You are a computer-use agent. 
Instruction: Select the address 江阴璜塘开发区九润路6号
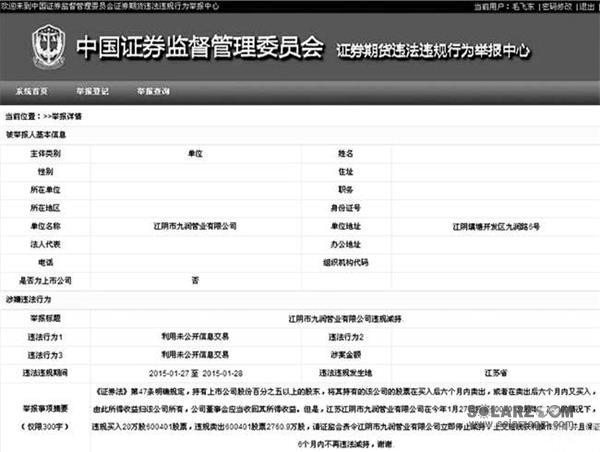(496, 227)
